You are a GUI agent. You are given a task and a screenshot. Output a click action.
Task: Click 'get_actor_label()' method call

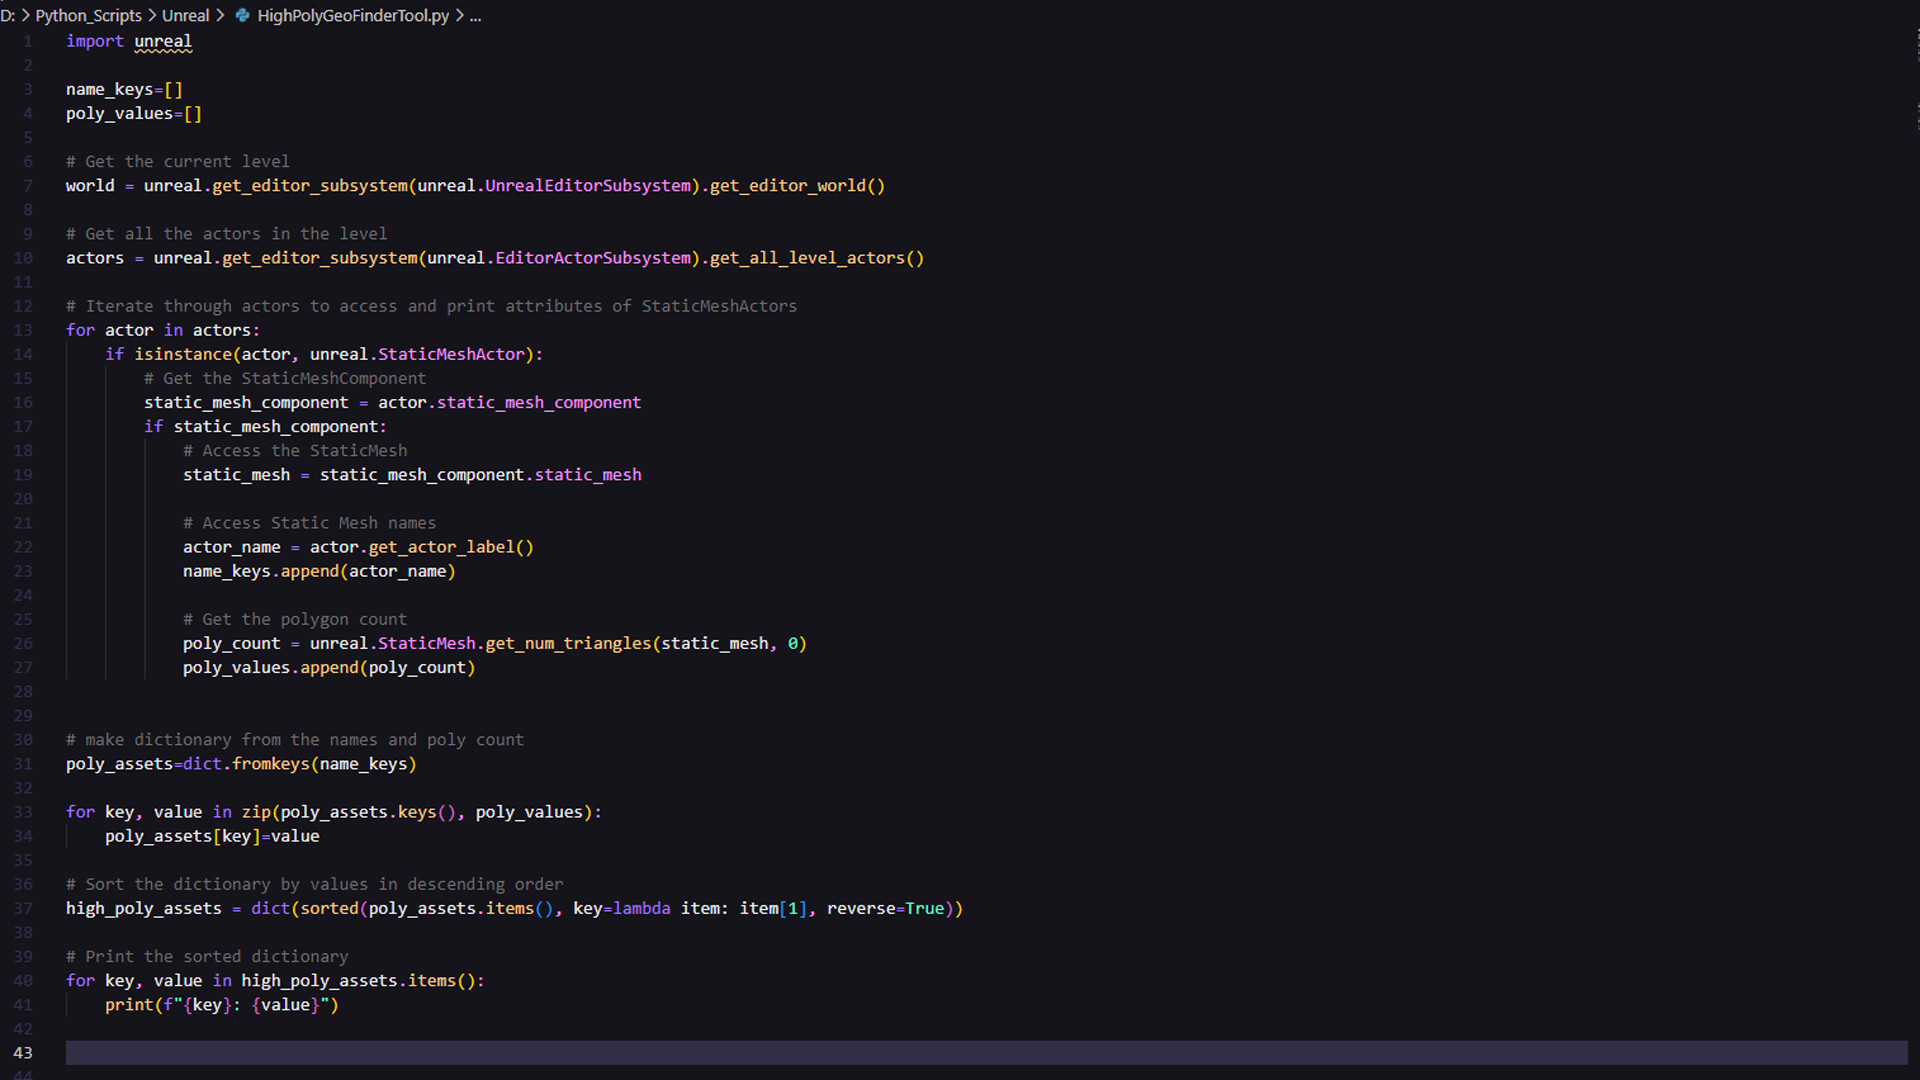451,547
